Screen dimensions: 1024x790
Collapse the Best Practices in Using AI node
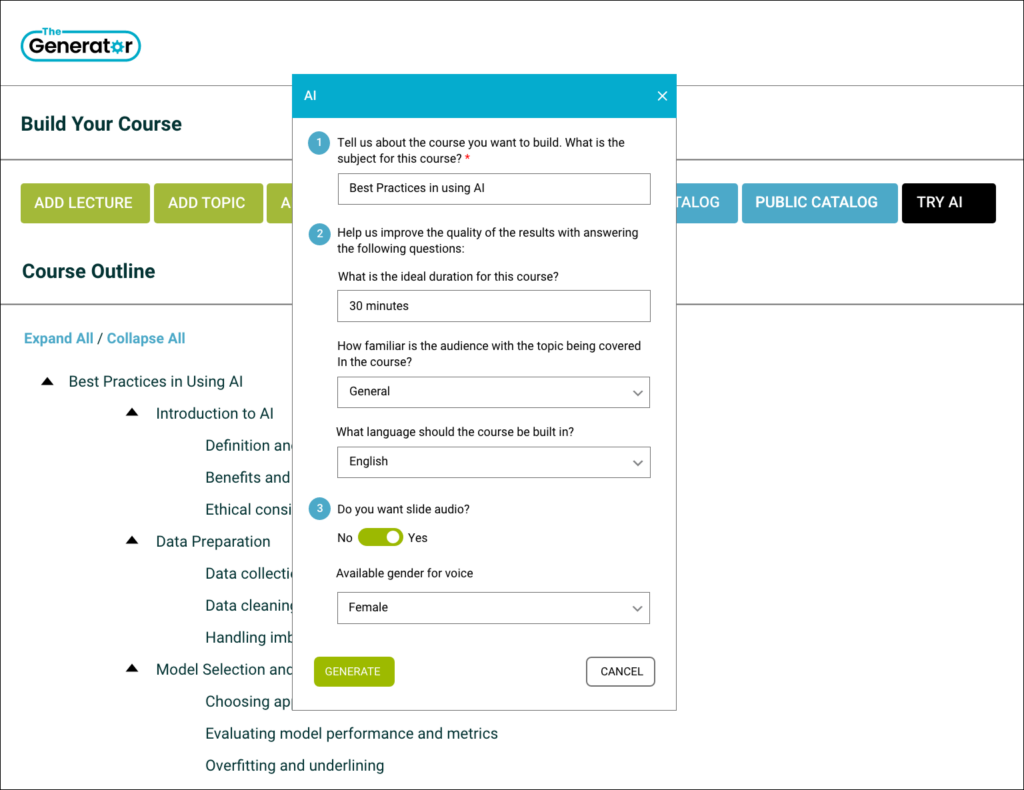pos(46,382)
